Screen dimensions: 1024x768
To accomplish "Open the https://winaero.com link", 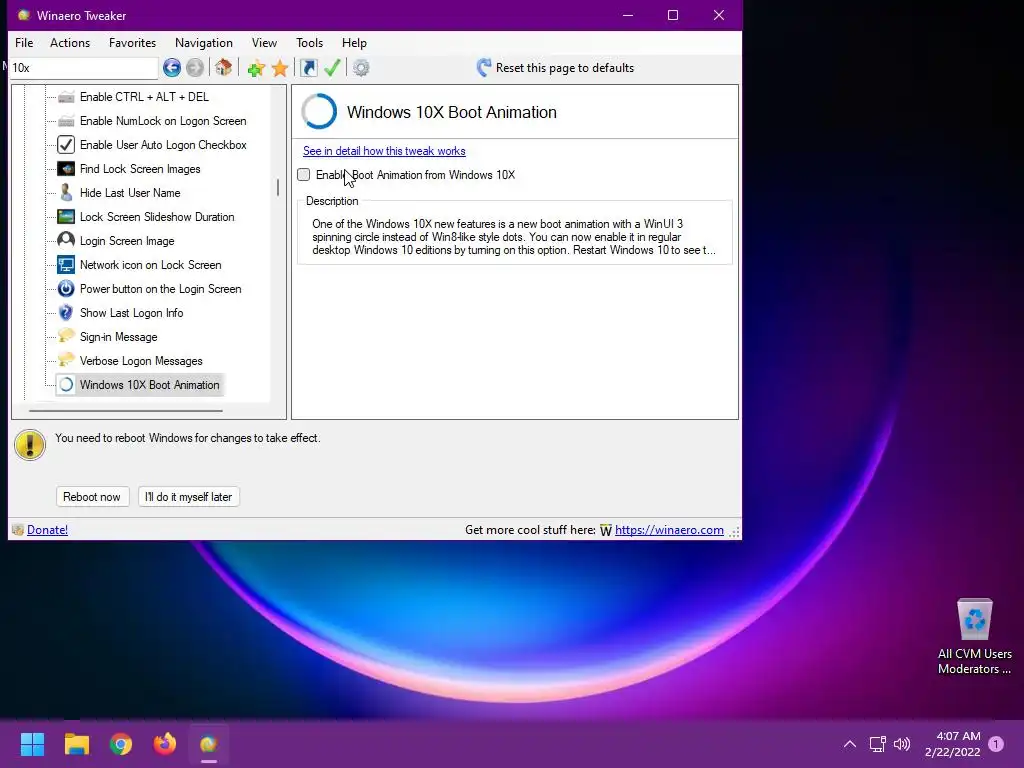I will (669, 530).
